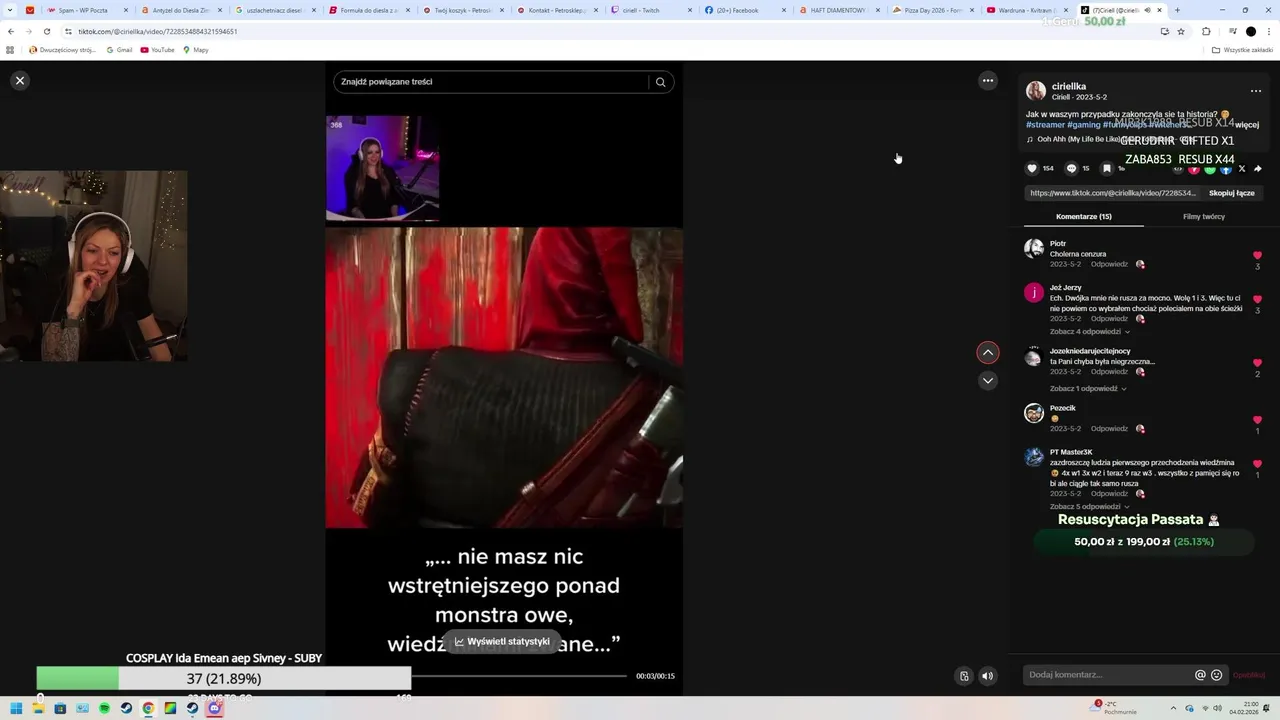The image size is (1280, 720).
Task: Toggle video mute speaker icon
Action: (x=987, y=676)
